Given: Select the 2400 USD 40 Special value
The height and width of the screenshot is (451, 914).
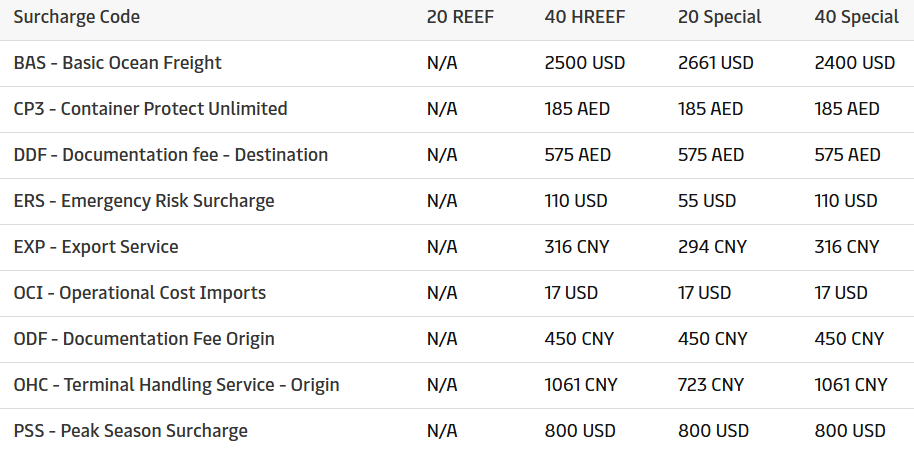Looking at the screenshot, I should pyautogui.click(x=855, y=63).
